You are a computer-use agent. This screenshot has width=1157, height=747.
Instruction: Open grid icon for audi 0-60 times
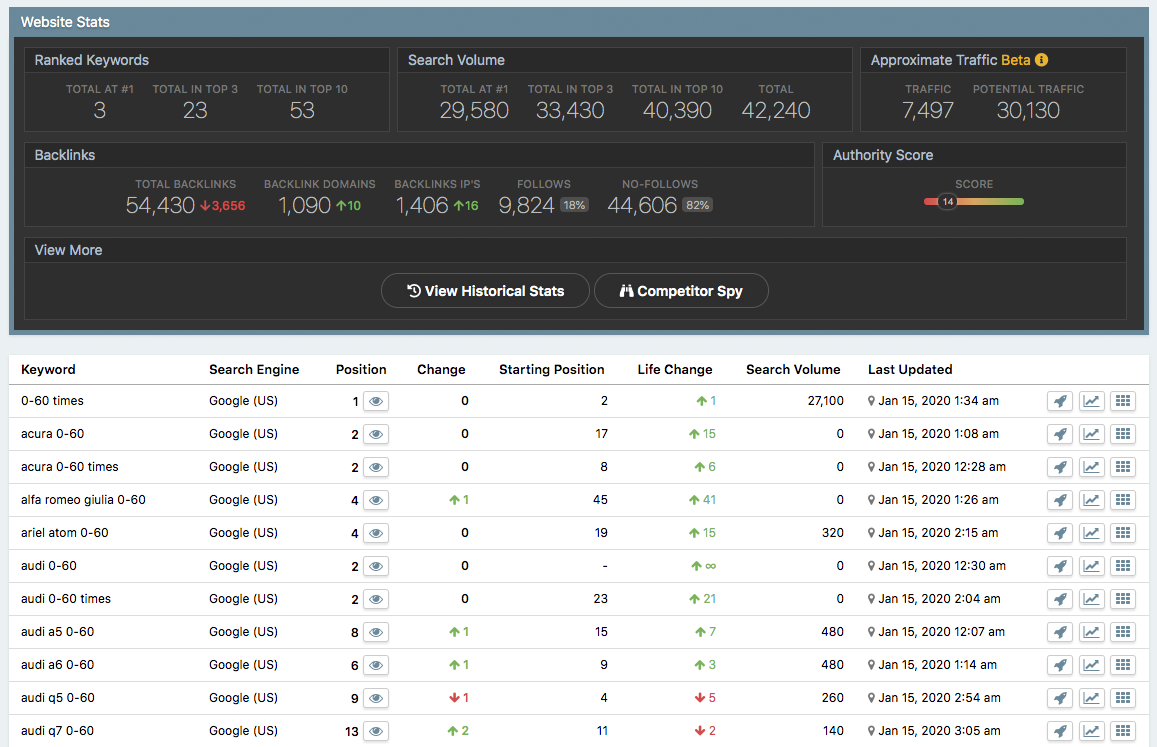[1123, 599]
